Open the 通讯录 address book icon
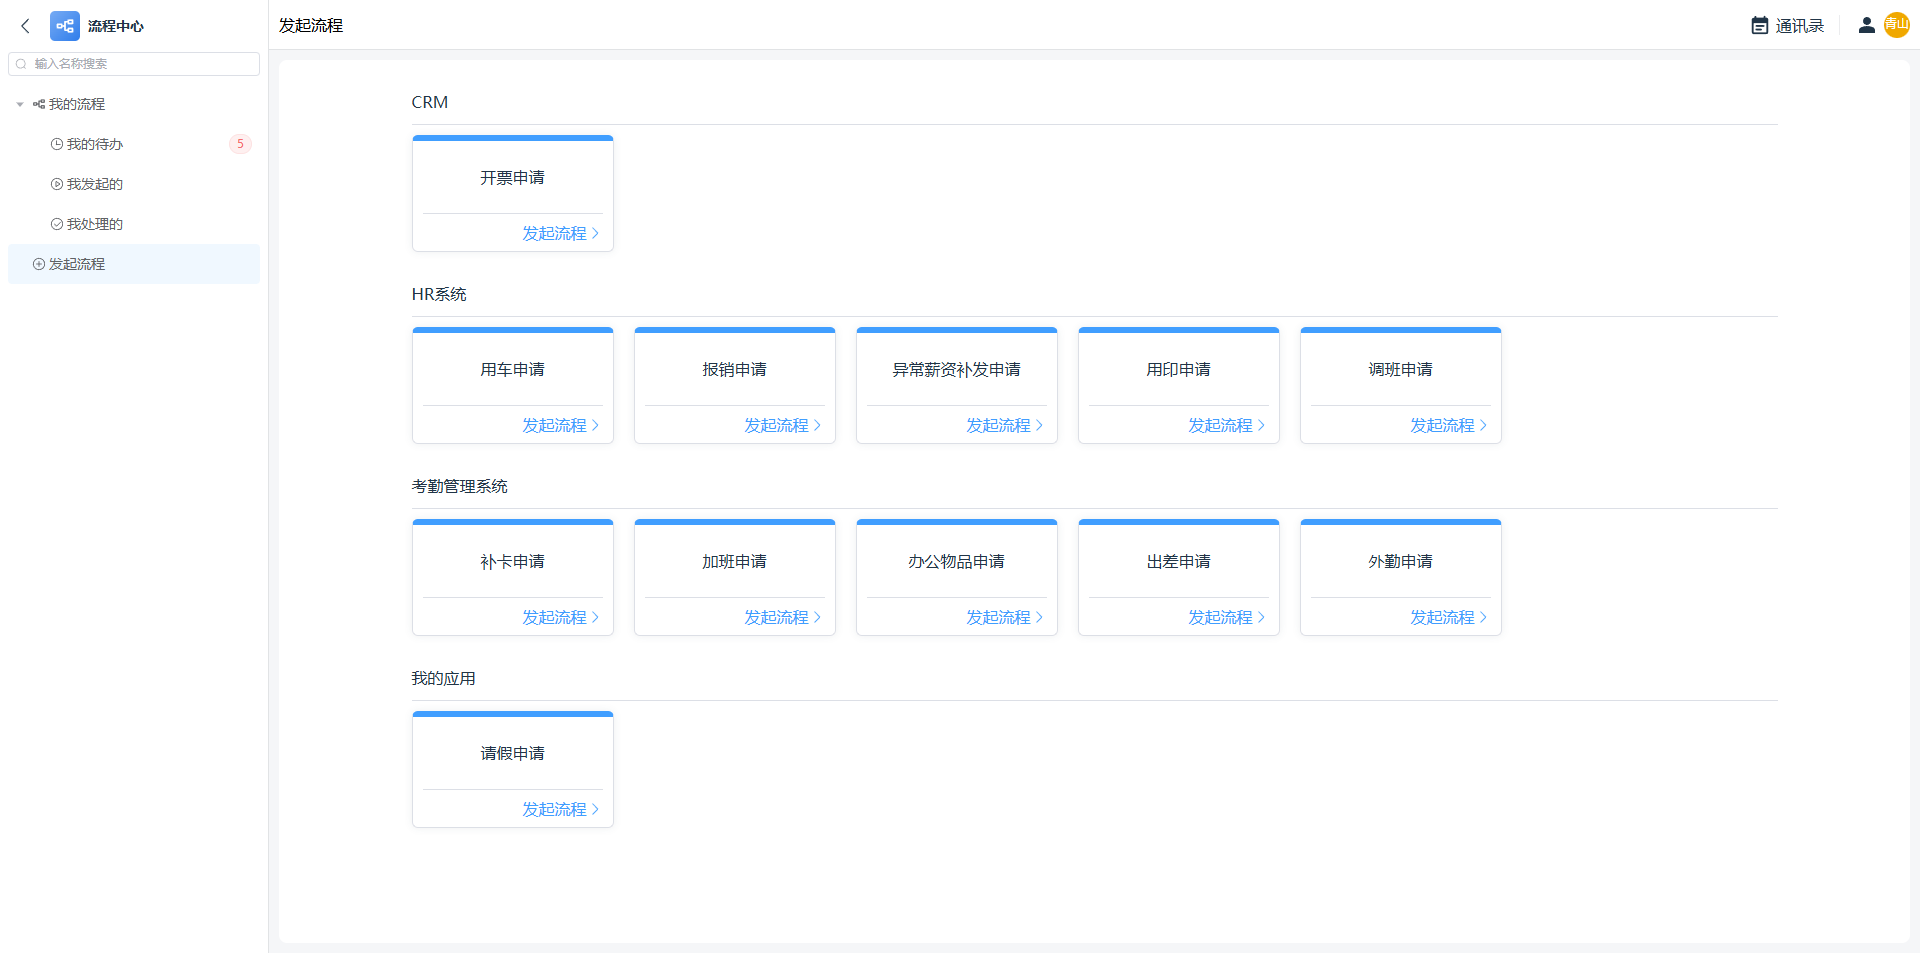This screenshot has height=953, width=1920. [x=1760, y=26]
